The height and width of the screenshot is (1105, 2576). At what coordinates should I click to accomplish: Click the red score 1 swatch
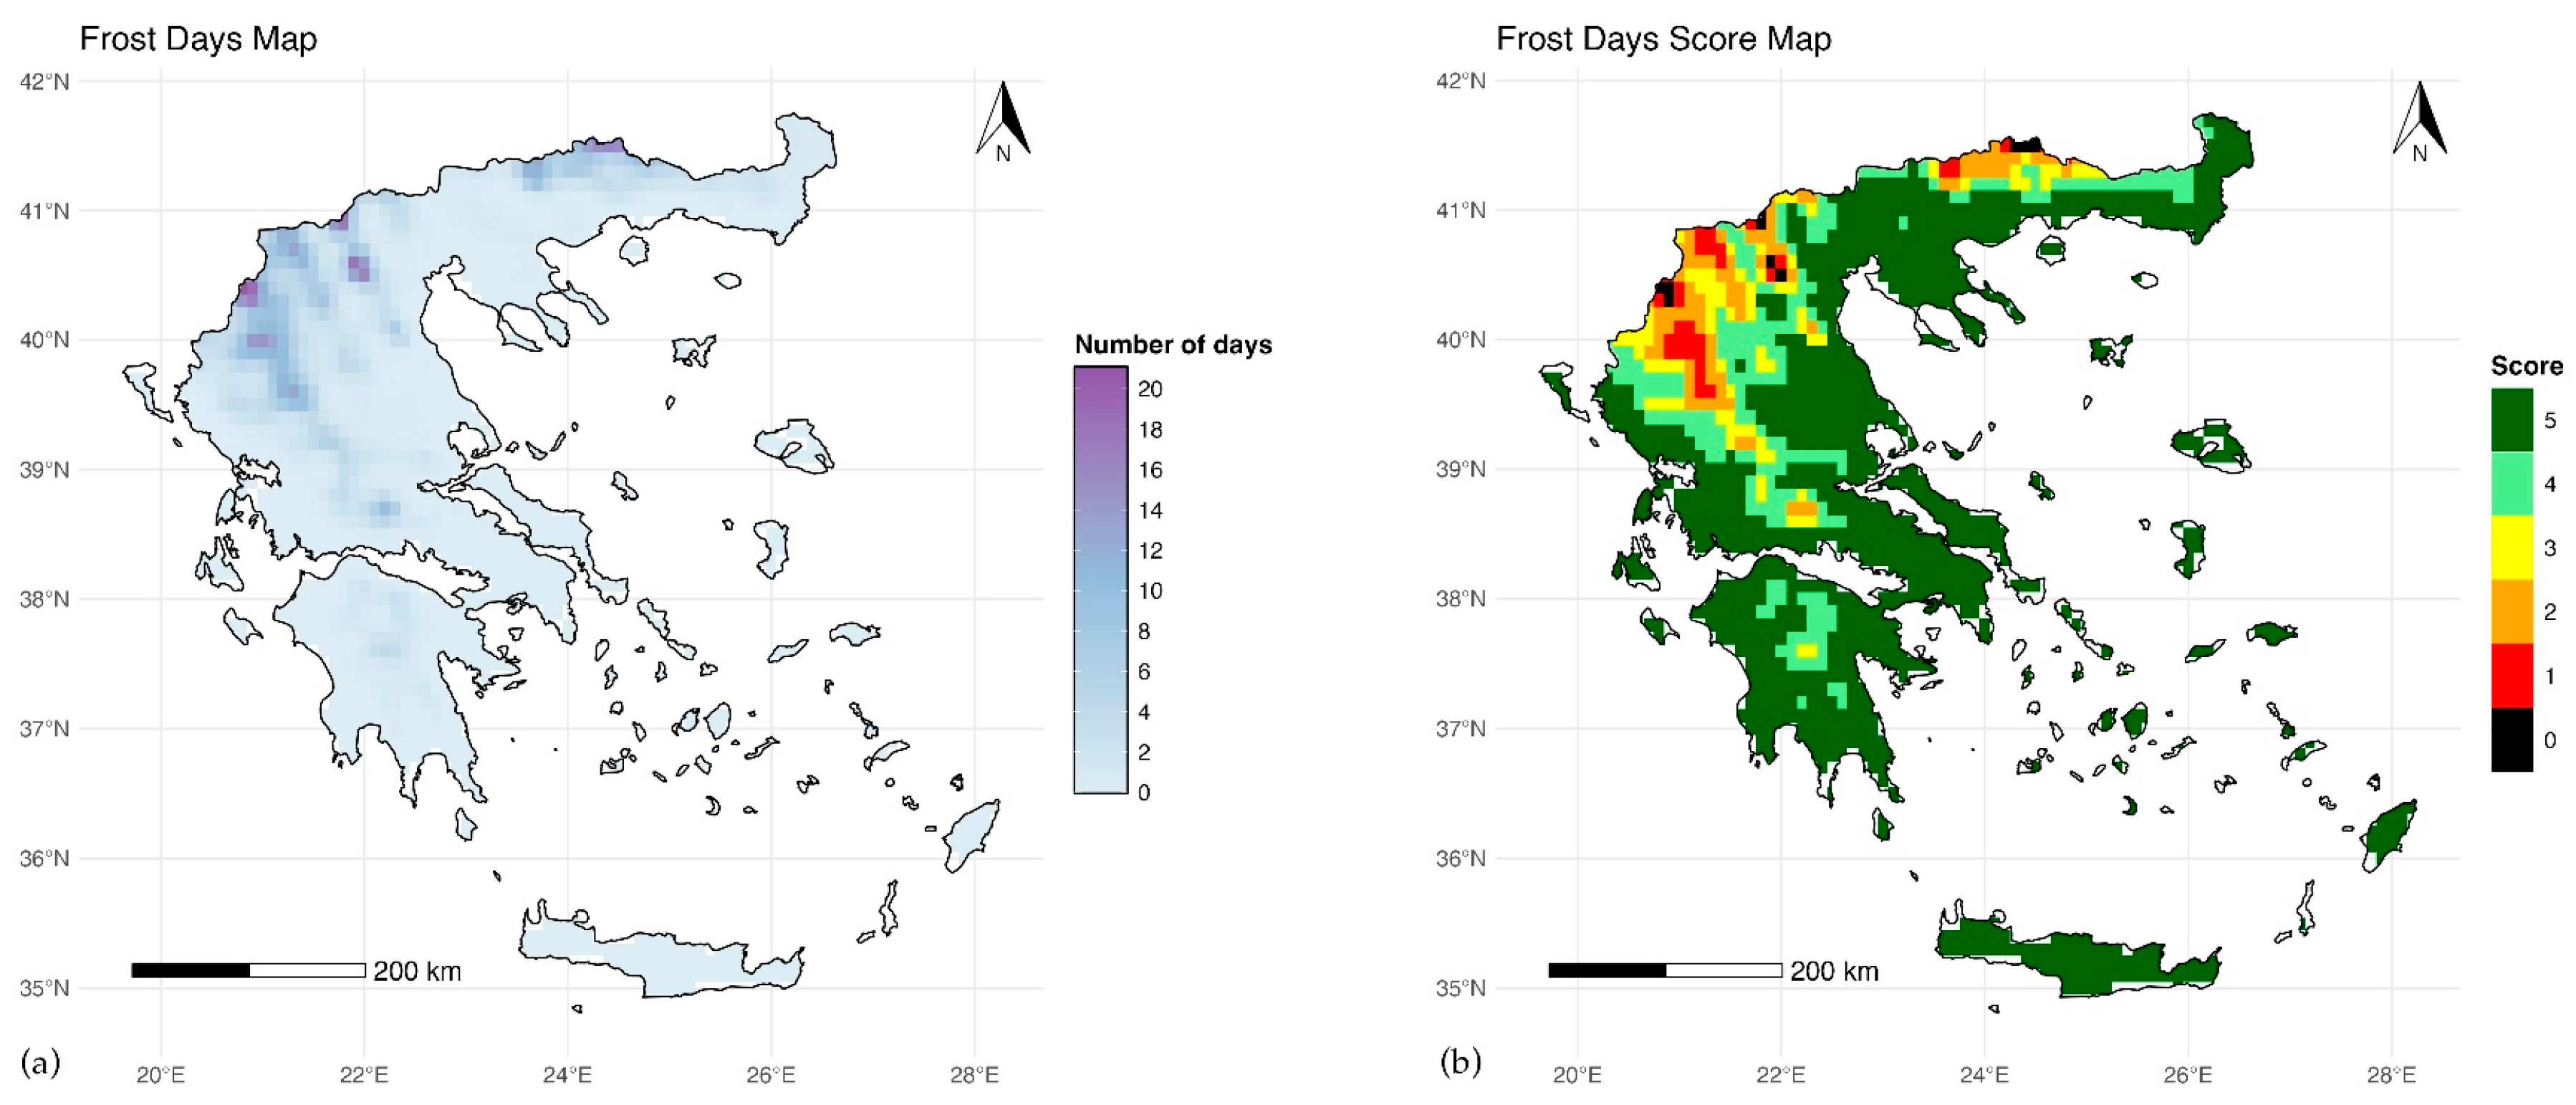[2511, 676]
